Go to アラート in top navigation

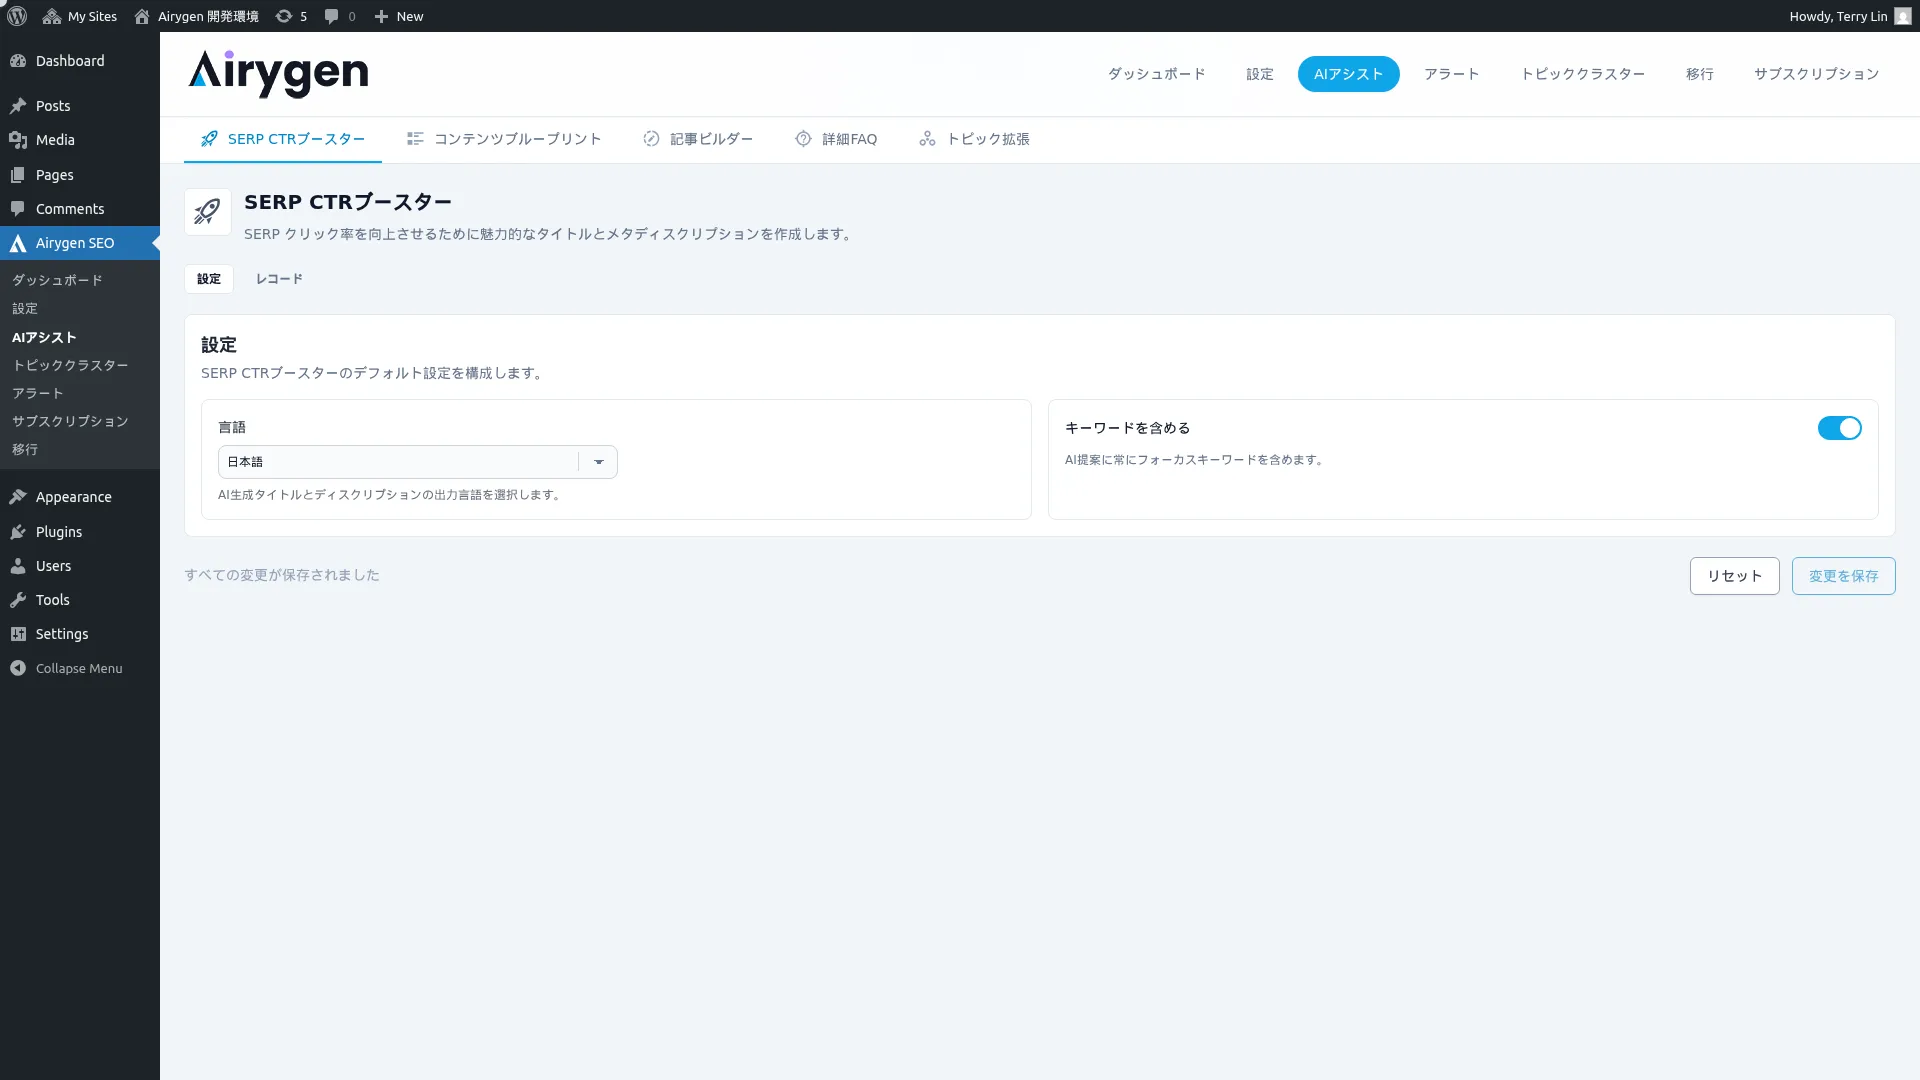pos(1451,74)
